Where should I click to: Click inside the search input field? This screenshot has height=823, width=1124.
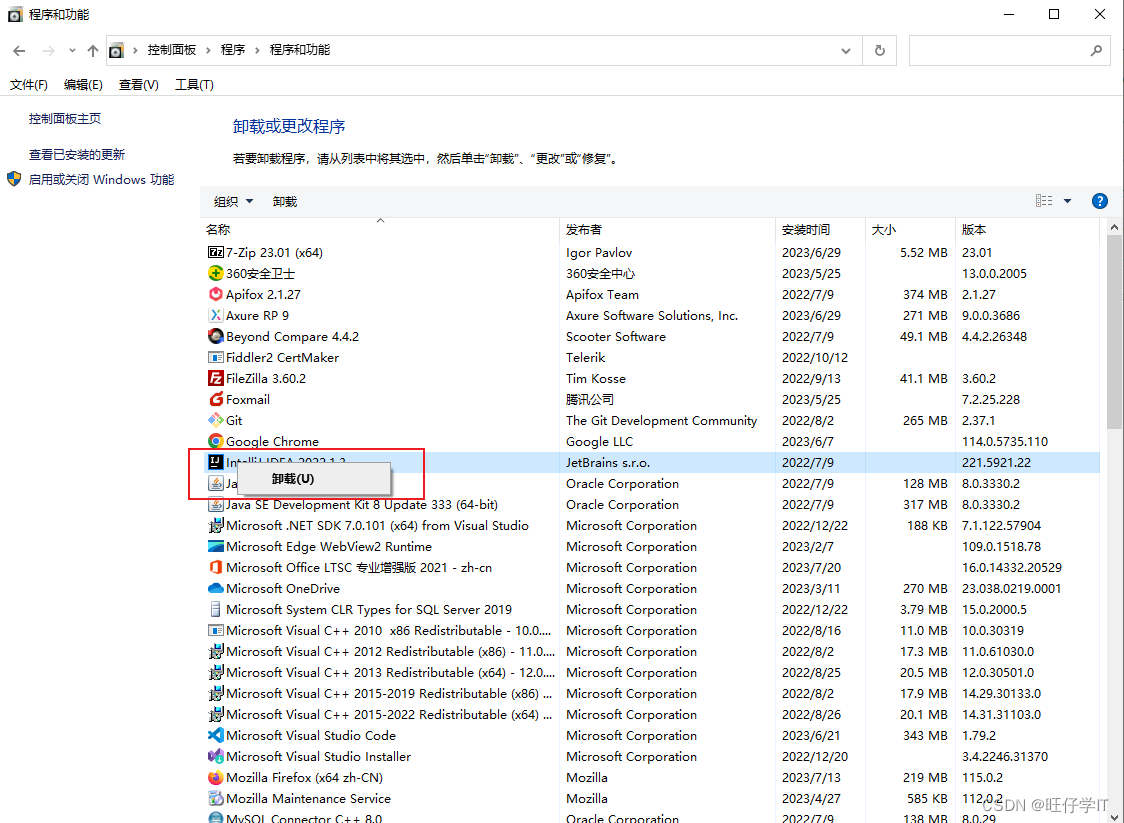[x=999, y=50]
